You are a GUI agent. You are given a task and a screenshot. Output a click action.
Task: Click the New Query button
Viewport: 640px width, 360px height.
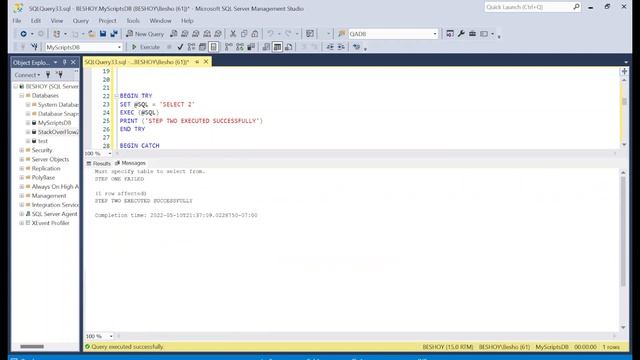coord(145,34)
